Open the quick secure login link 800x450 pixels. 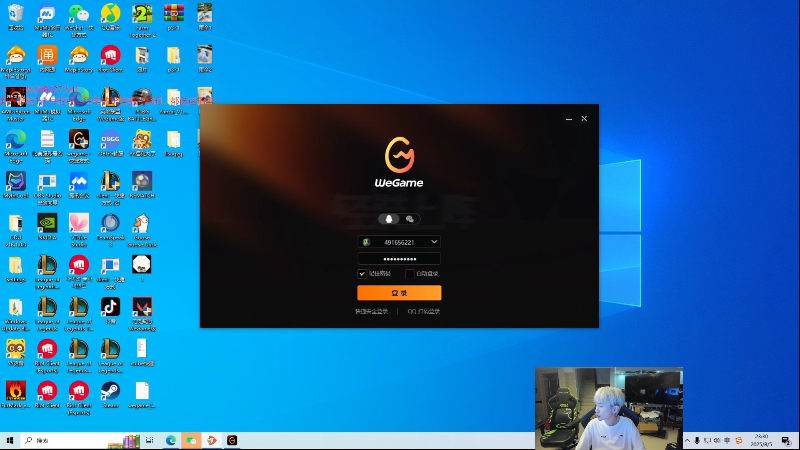[371, 311]
